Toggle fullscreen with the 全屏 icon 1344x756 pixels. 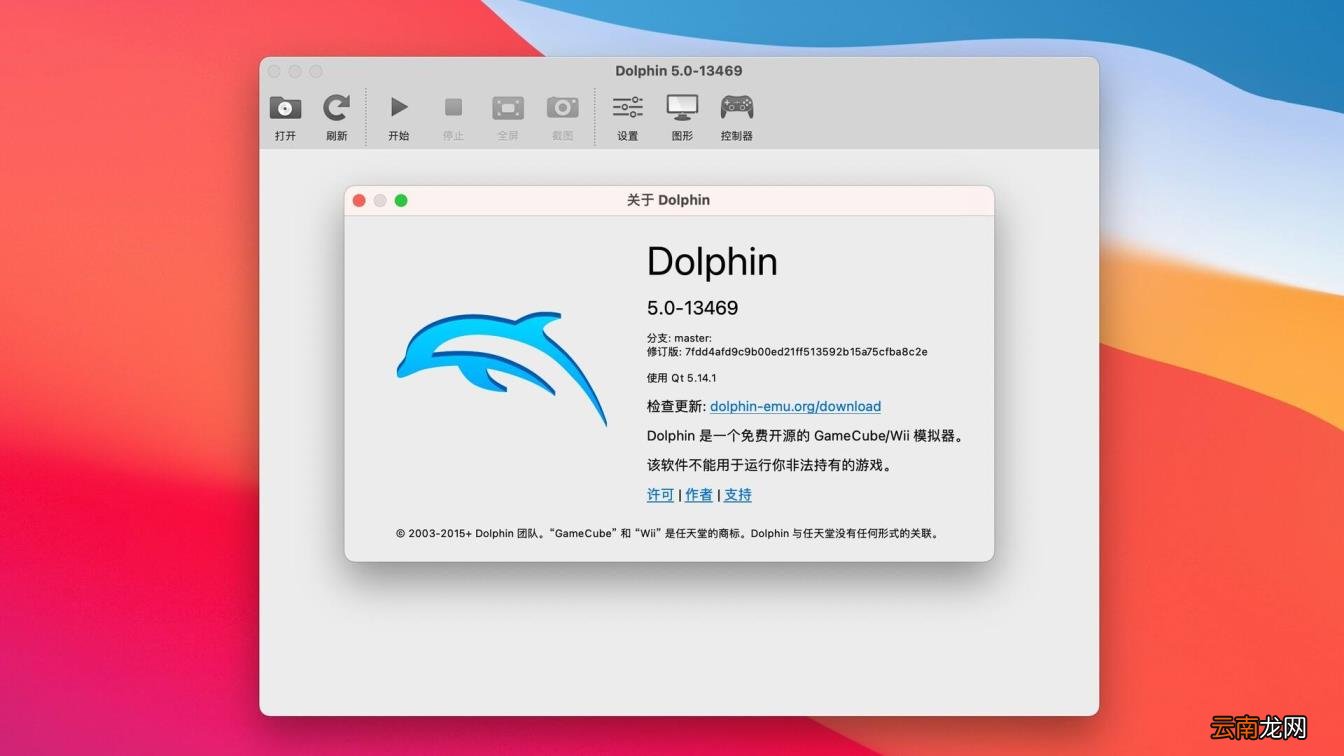click(508, 107)
